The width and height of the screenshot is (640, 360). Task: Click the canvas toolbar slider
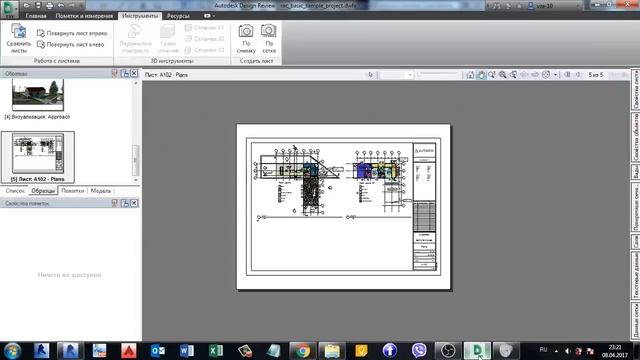point(439,75)
